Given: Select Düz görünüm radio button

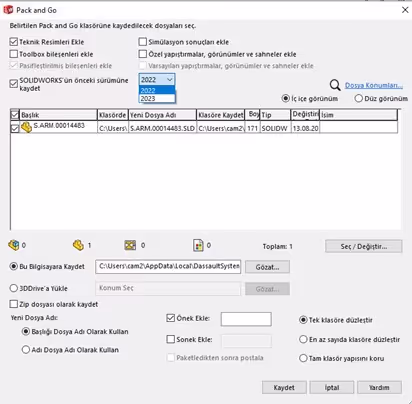Looking at the screenshot, I should tap(359, 99).
